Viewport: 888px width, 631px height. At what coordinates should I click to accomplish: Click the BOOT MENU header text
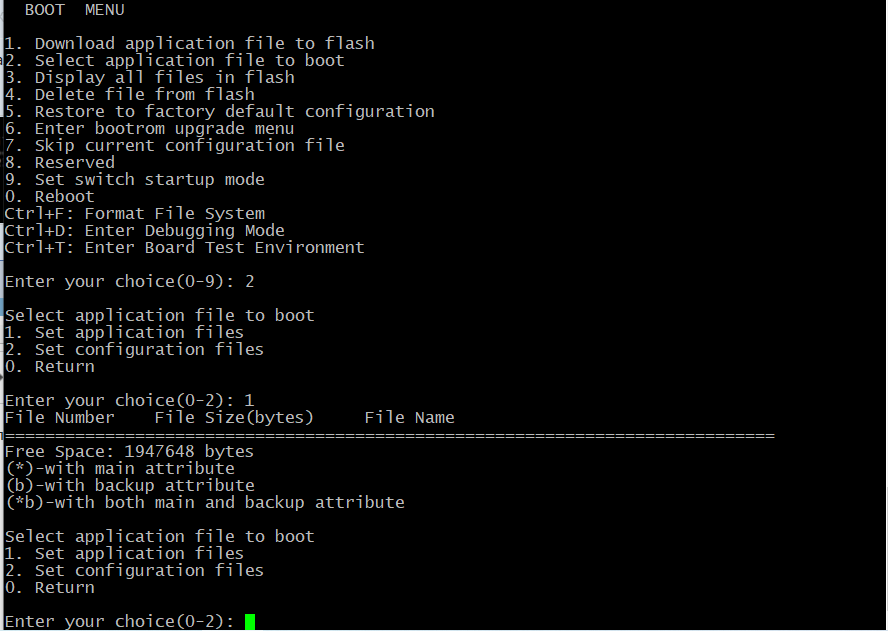[75, 10]
